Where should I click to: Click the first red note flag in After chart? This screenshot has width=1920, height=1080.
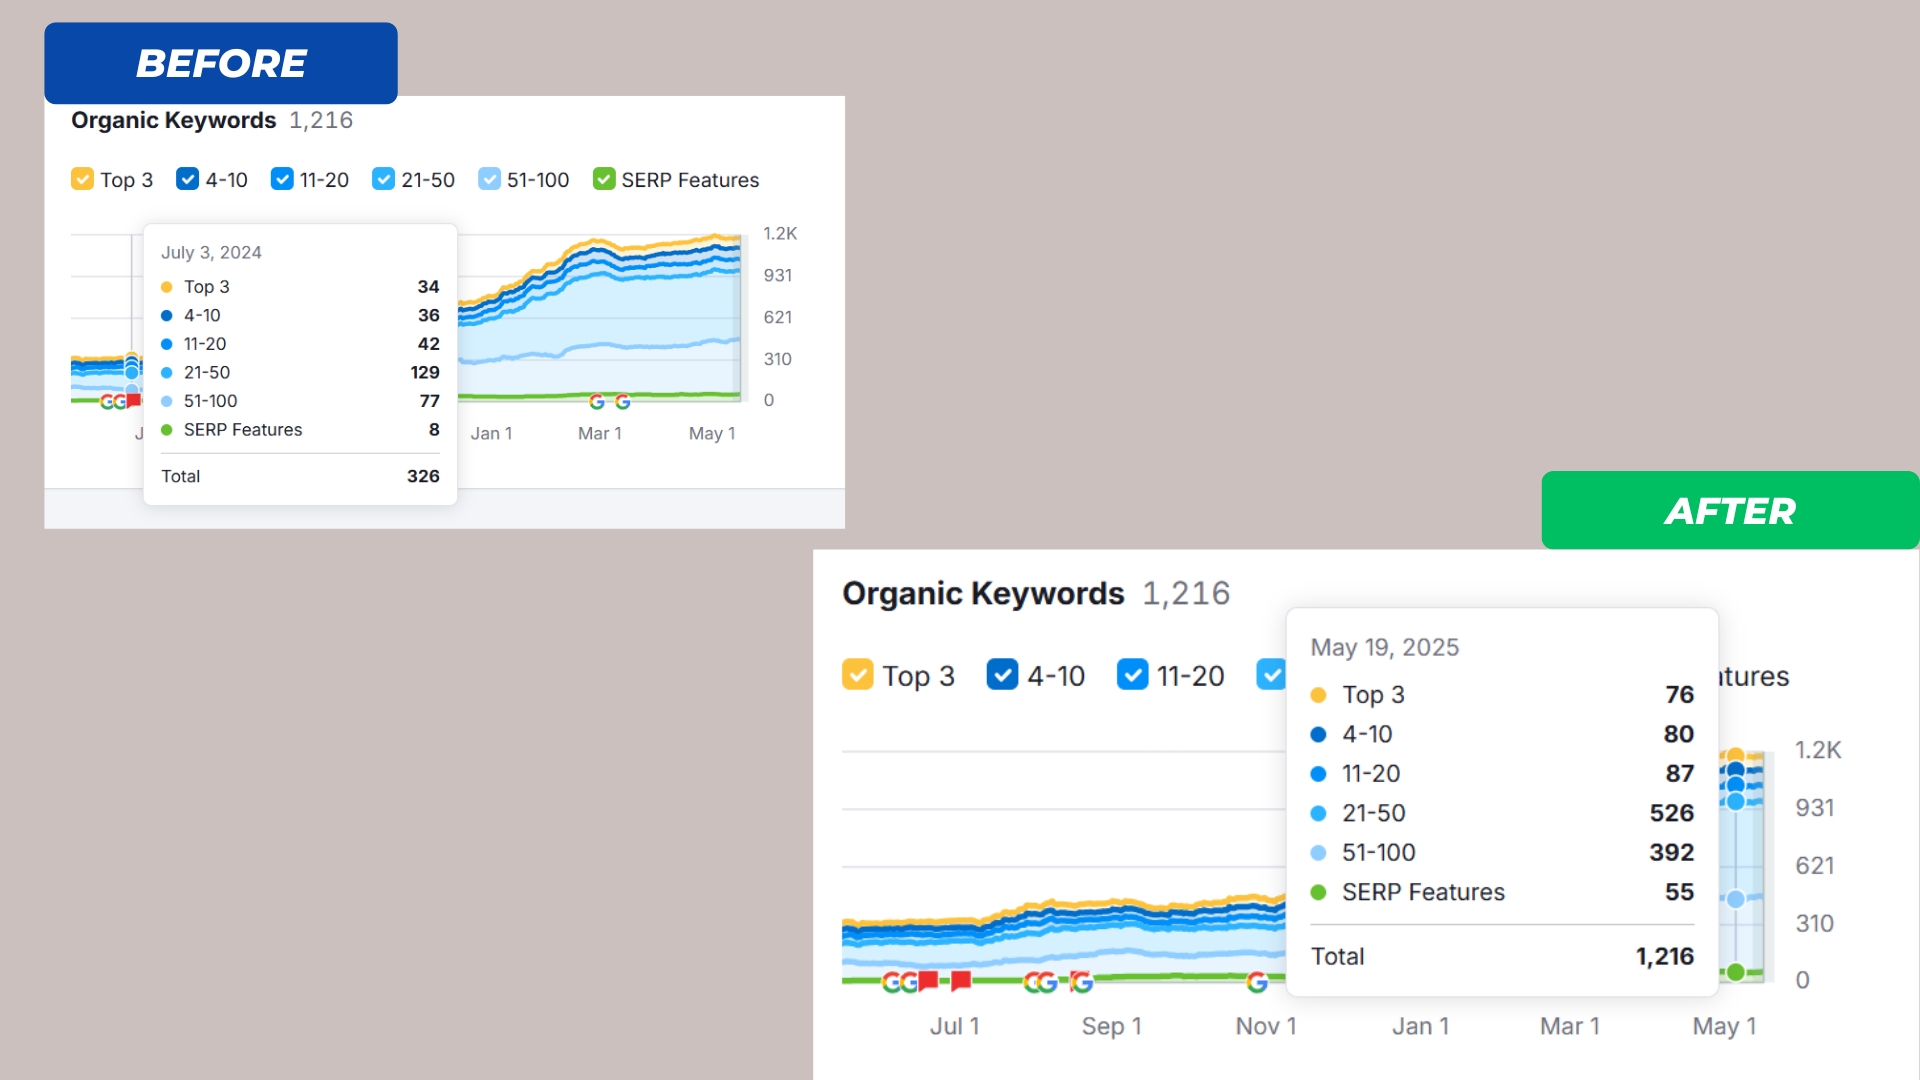click(929, 980)
